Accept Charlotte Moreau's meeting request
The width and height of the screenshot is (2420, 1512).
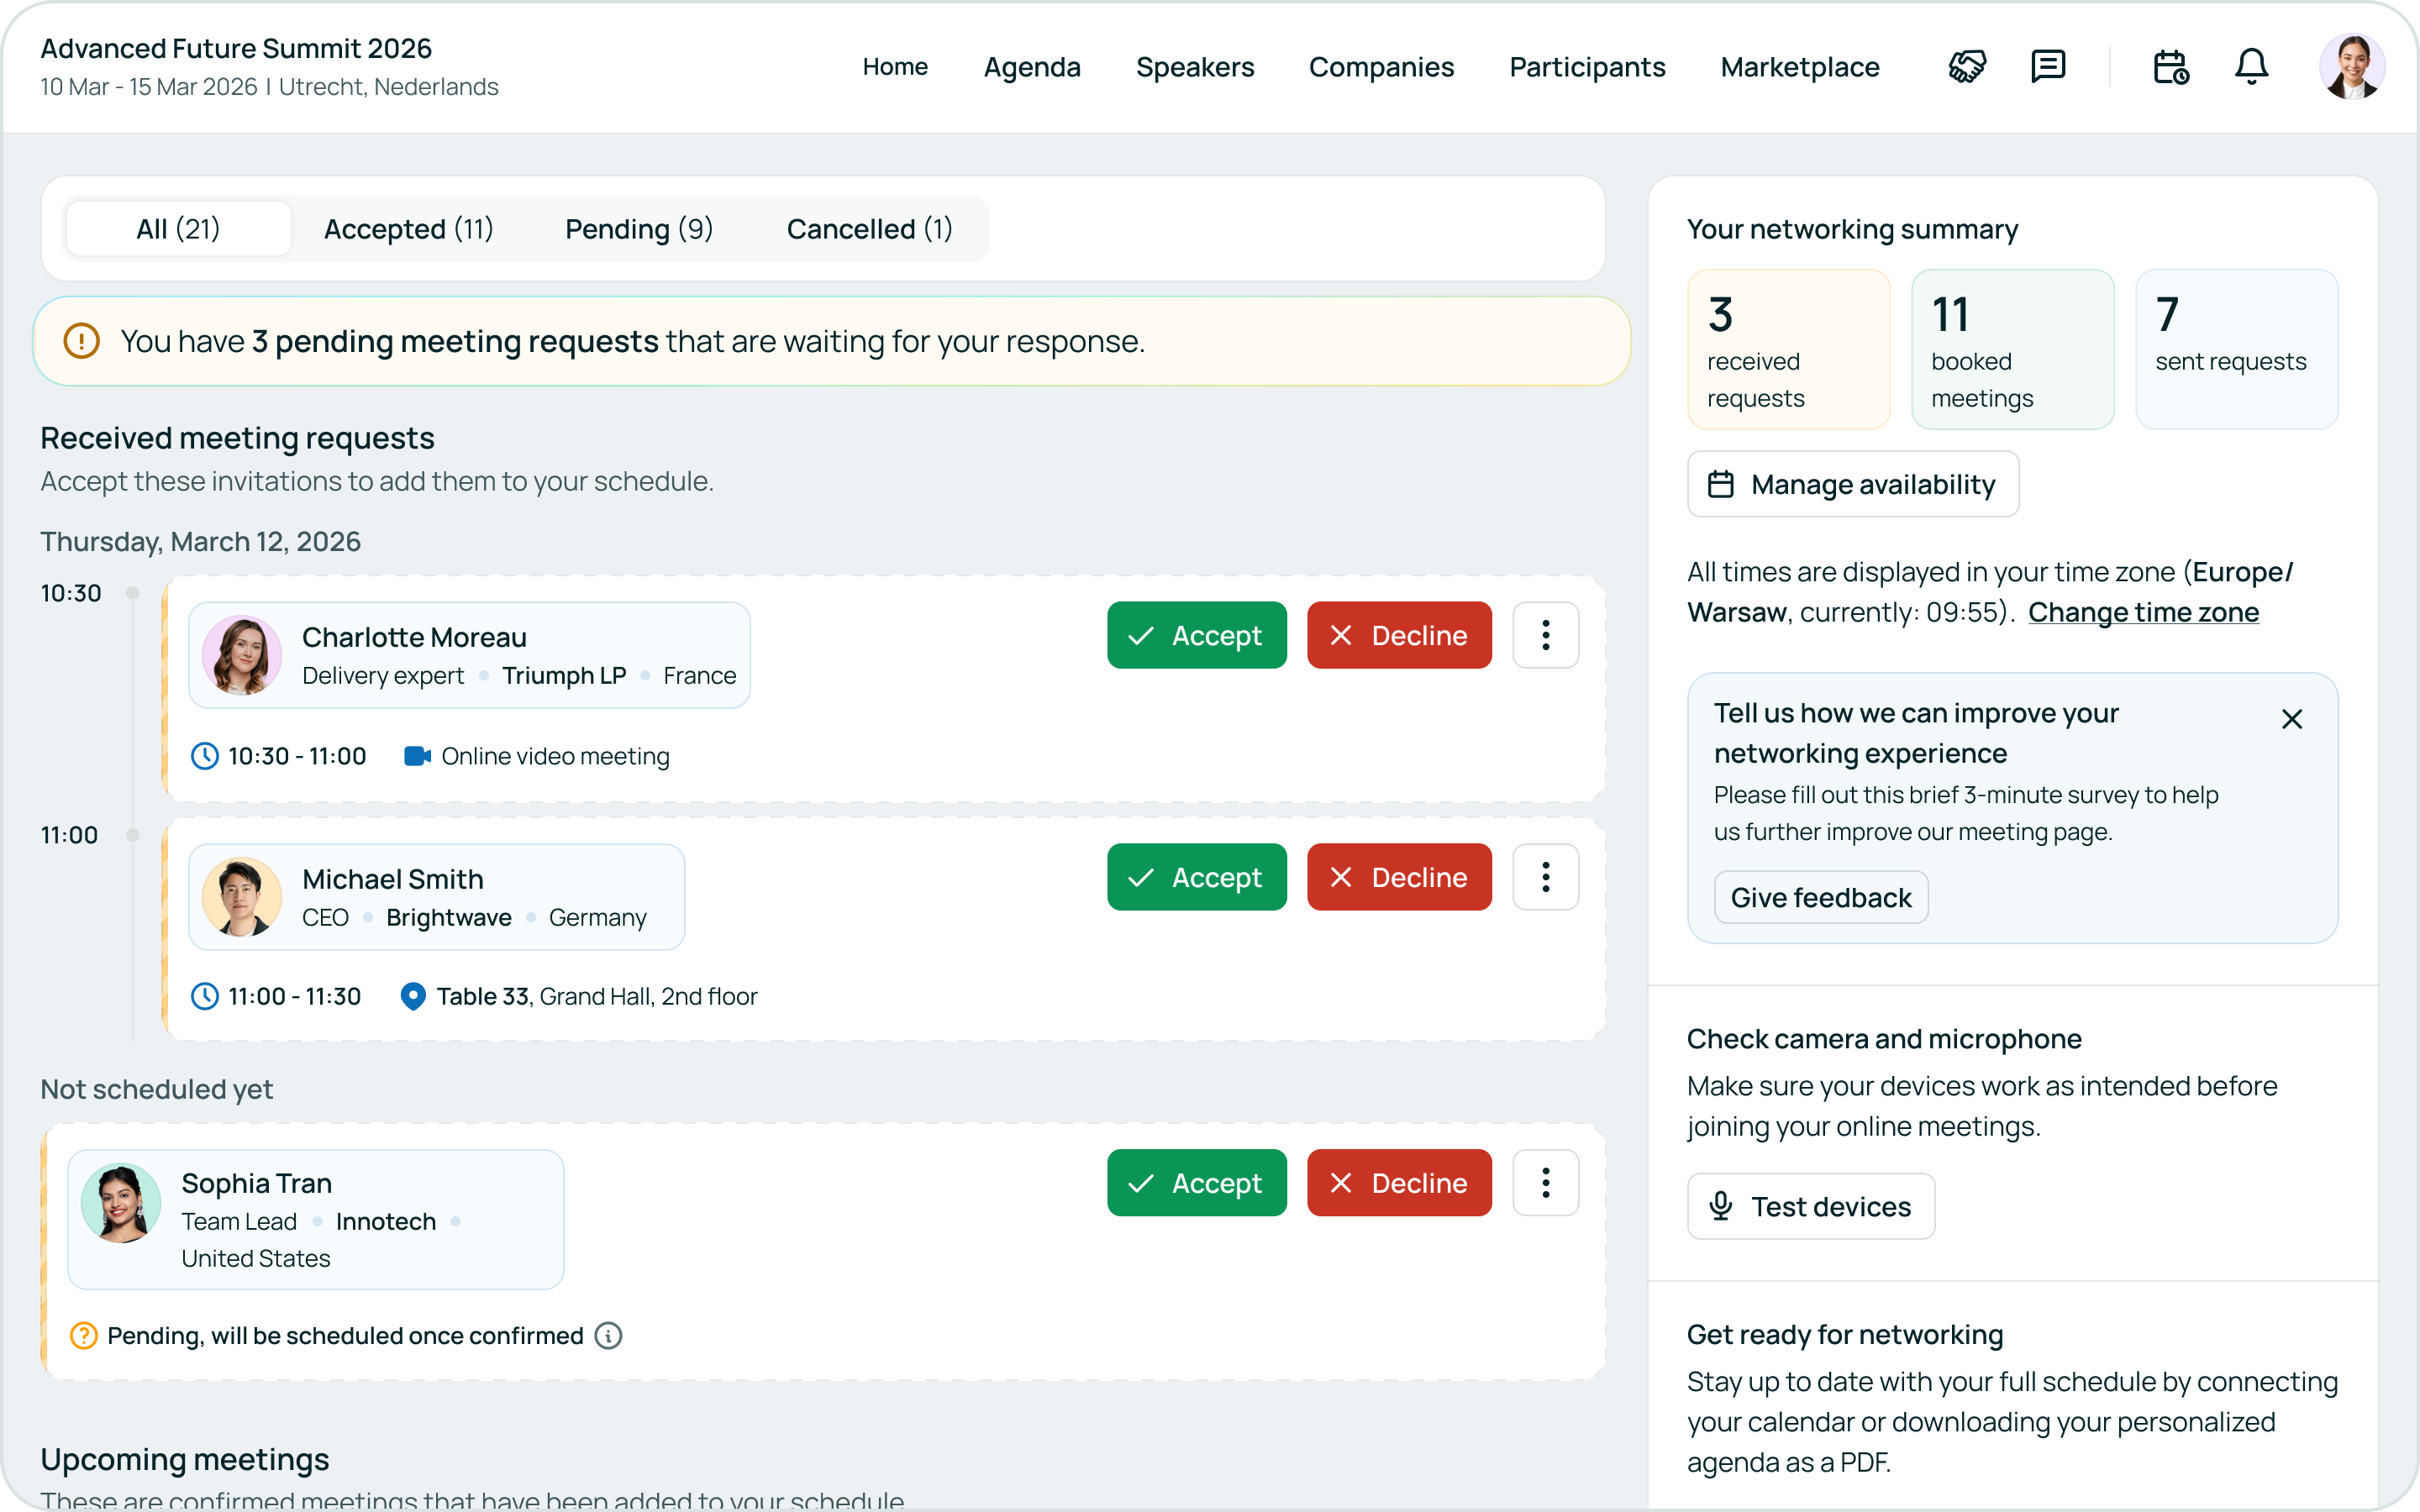[x=1196, y=635]
